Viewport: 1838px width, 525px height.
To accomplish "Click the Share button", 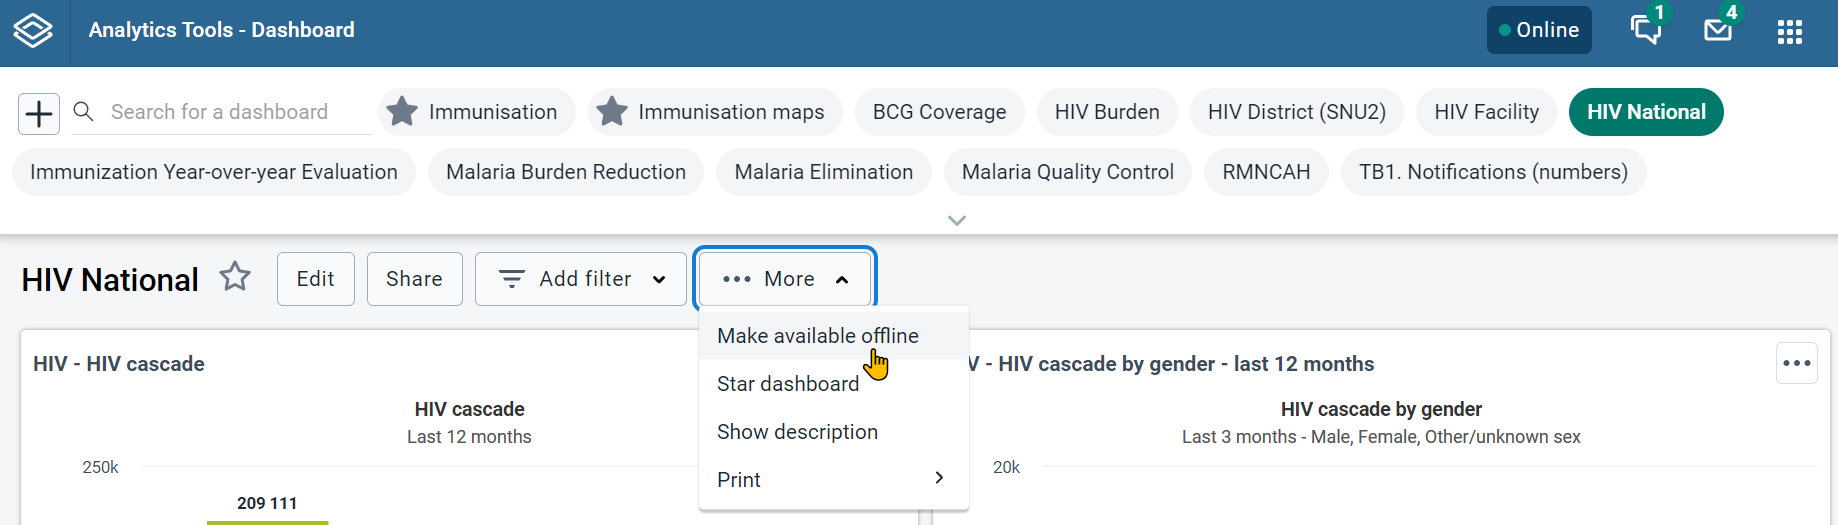I will (x=415, y=279).
